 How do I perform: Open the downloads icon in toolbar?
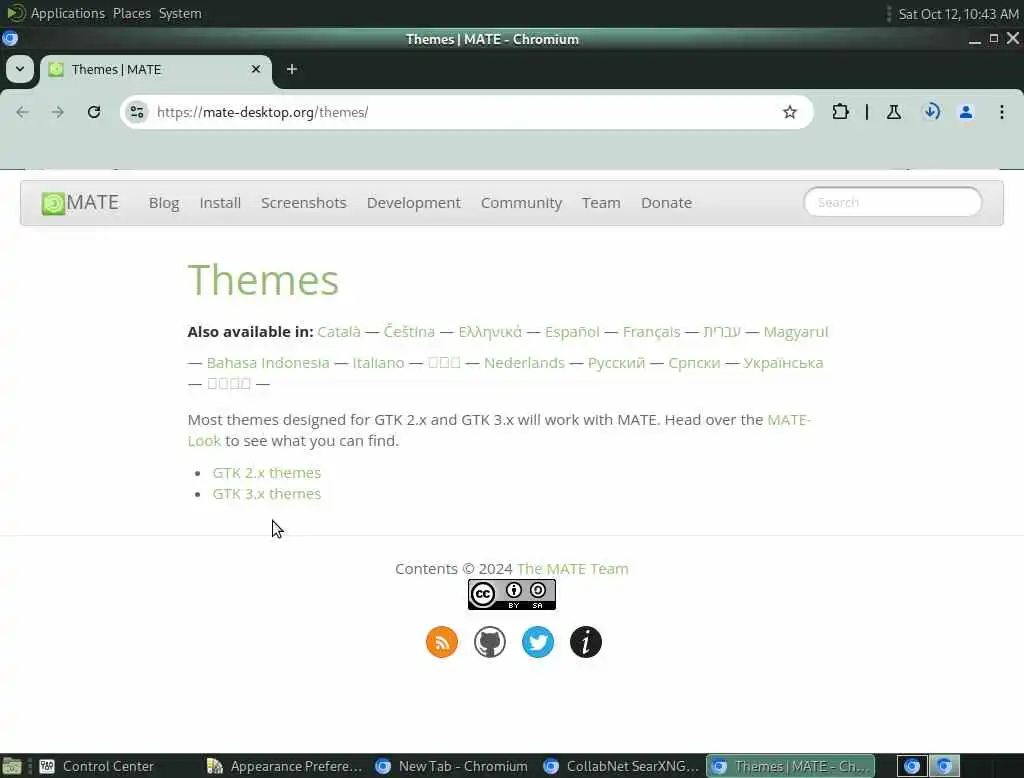click(931, 112)
